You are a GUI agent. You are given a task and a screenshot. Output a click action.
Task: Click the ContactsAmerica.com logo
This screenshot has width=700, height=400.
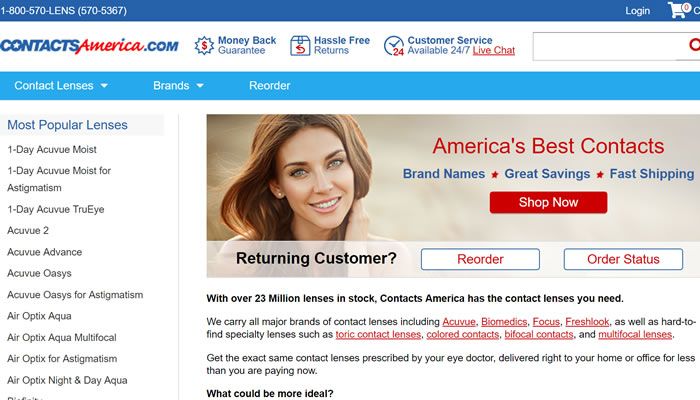point(89,46)
